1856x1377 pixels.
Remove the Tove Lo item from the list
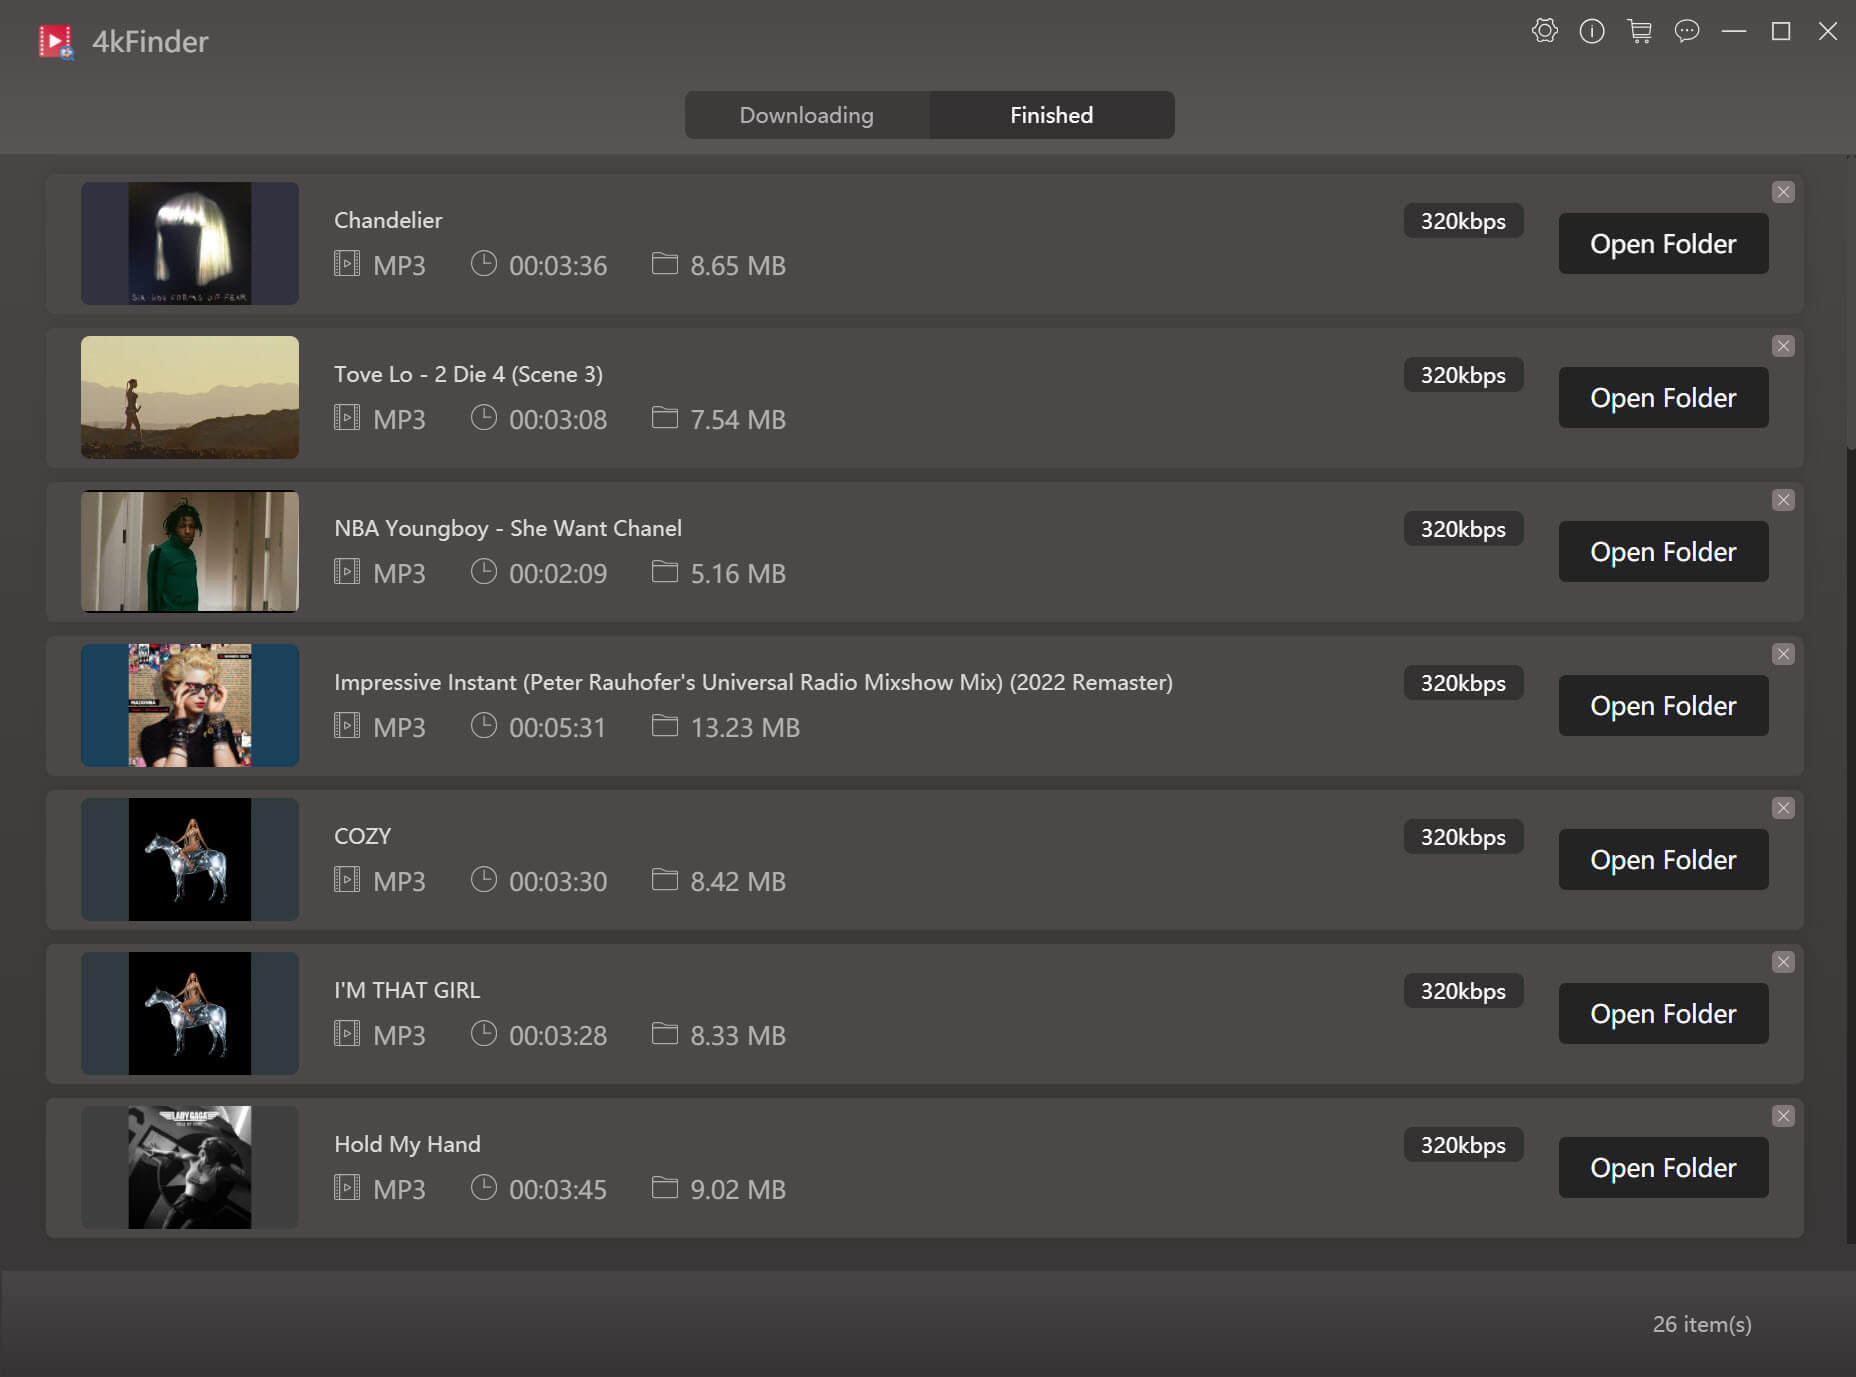pyautogui.click(x=1784, y=346)
